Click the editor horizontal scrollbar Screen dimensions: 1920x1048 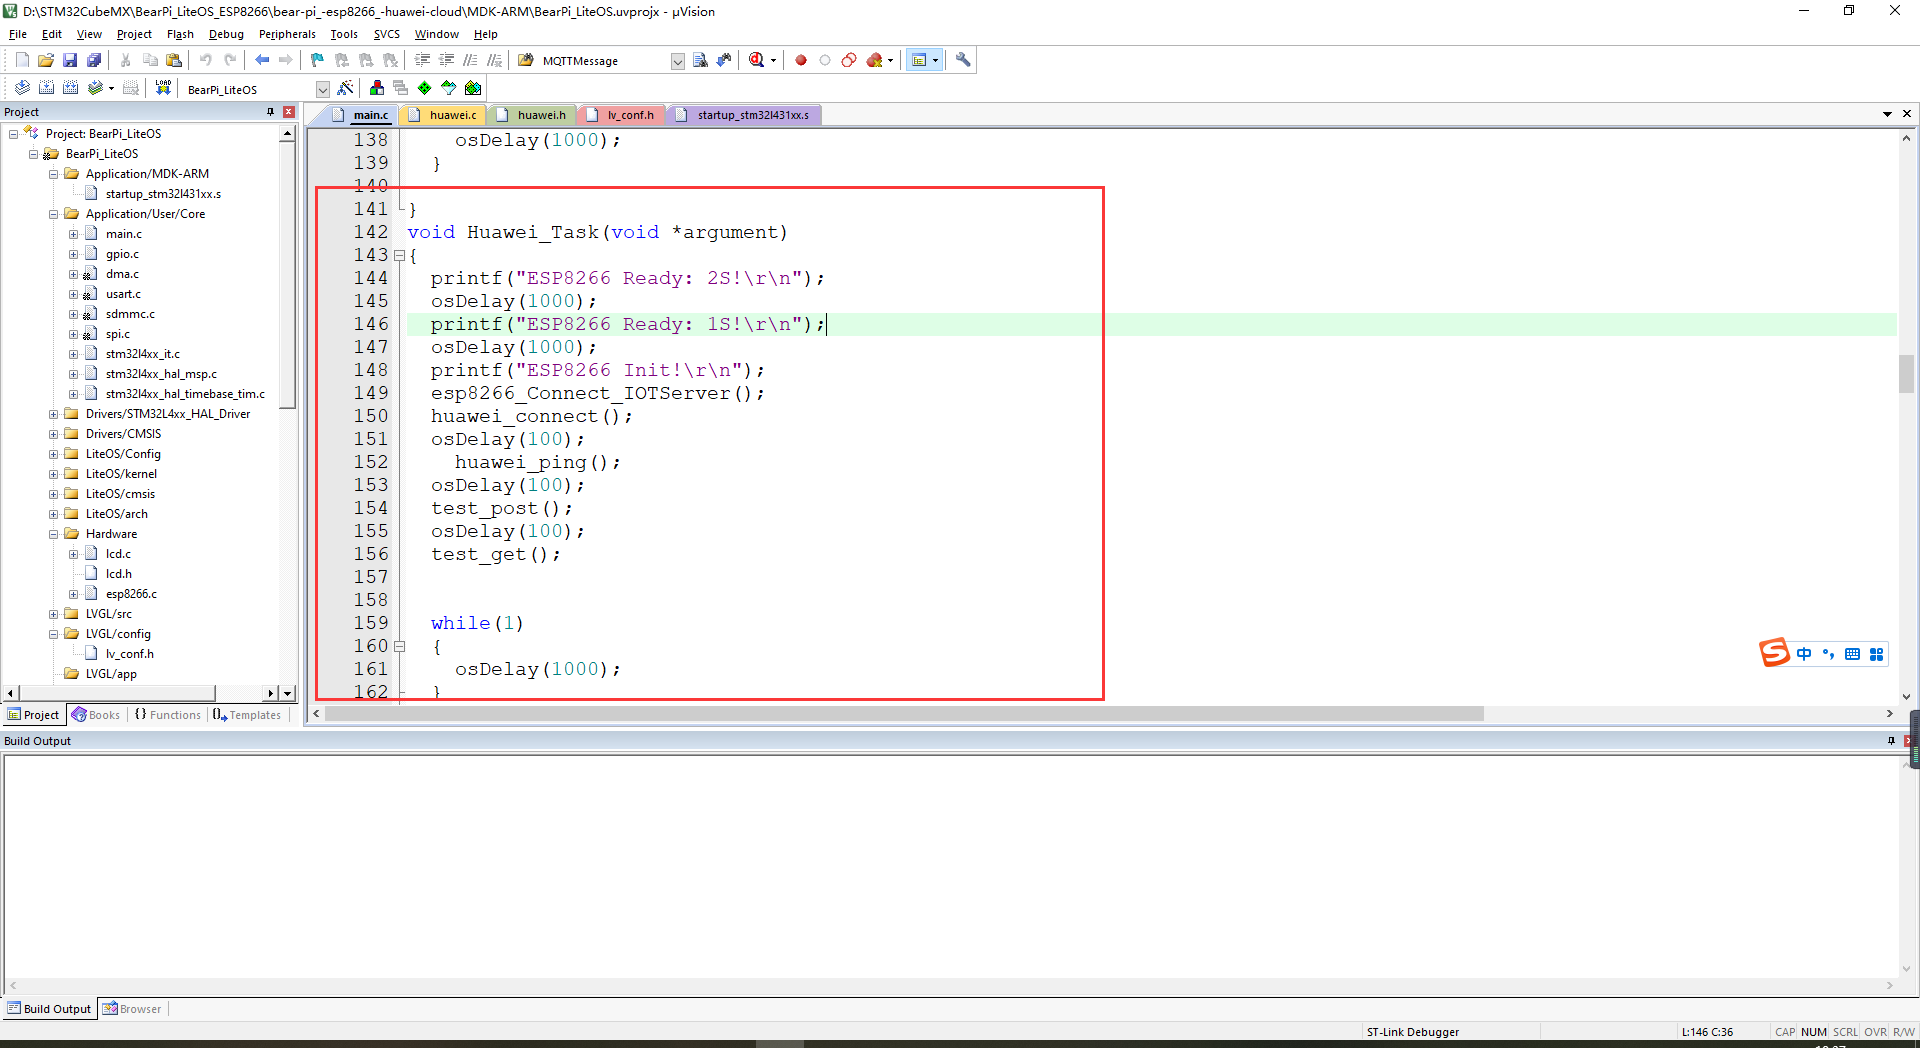[x=904, y=714]
